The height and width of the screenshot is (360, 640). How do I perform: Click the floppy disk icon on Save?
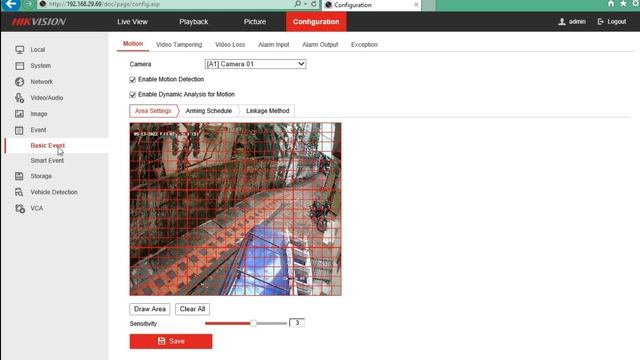click(162, 341)
